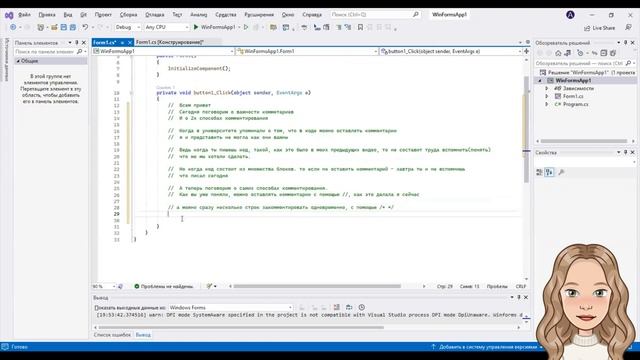Click the editor horizontal scrollbar
Viewport: 640px width, 360px height.
pos(317,286)
